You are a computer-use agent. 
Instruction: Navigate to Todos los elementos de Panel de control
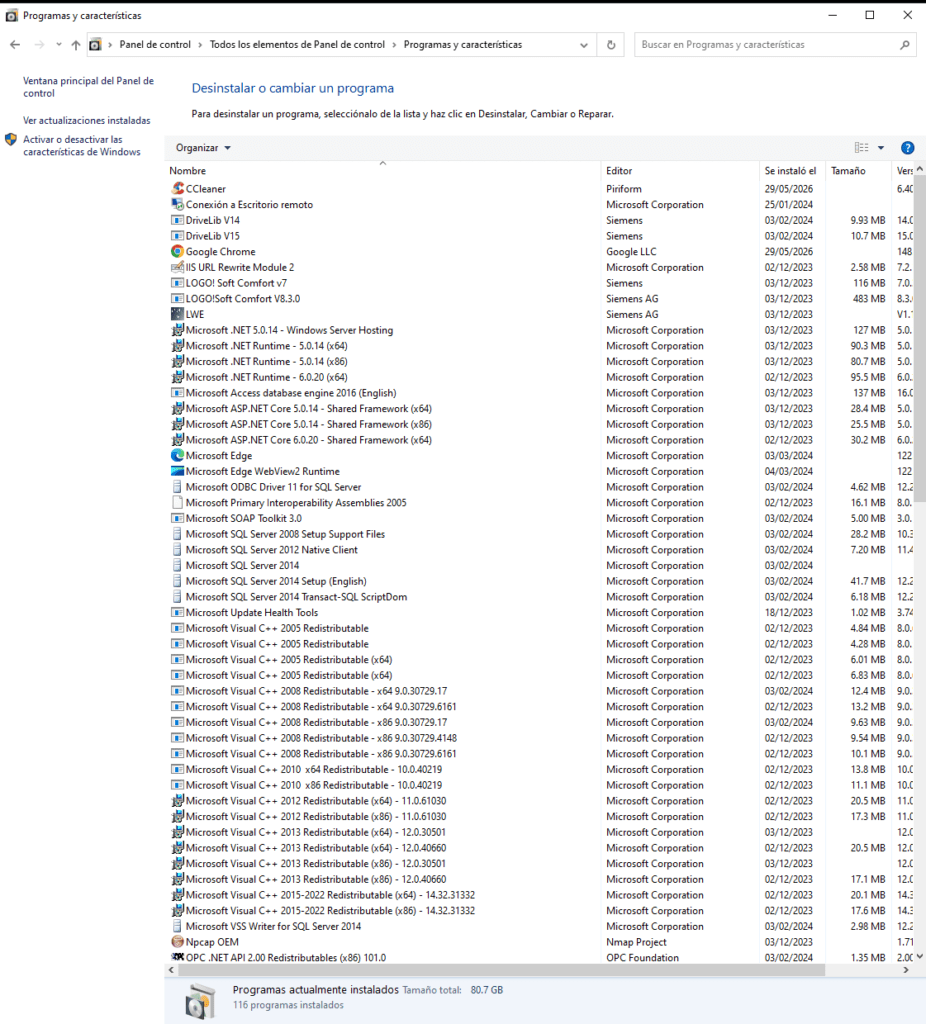[x=297, y=44]
